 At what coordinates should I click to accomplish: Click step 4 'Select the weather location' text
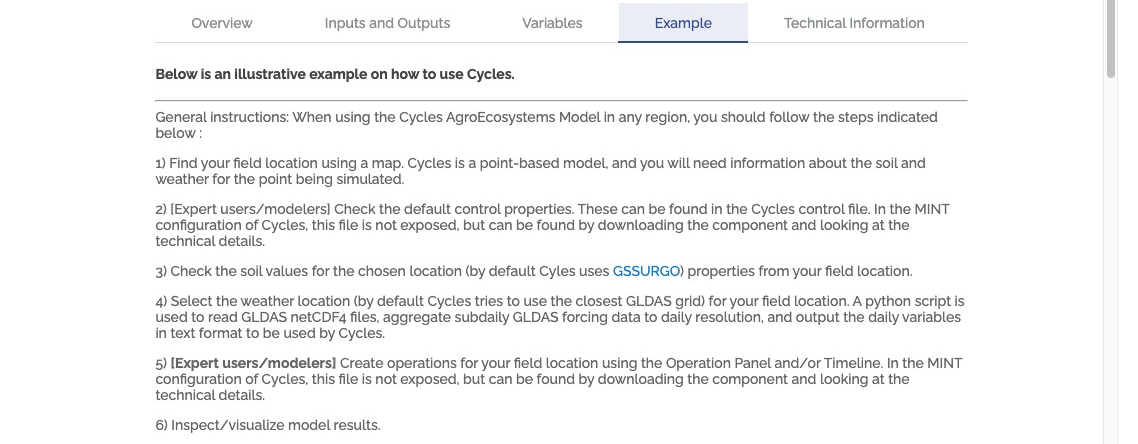point(560,317)
